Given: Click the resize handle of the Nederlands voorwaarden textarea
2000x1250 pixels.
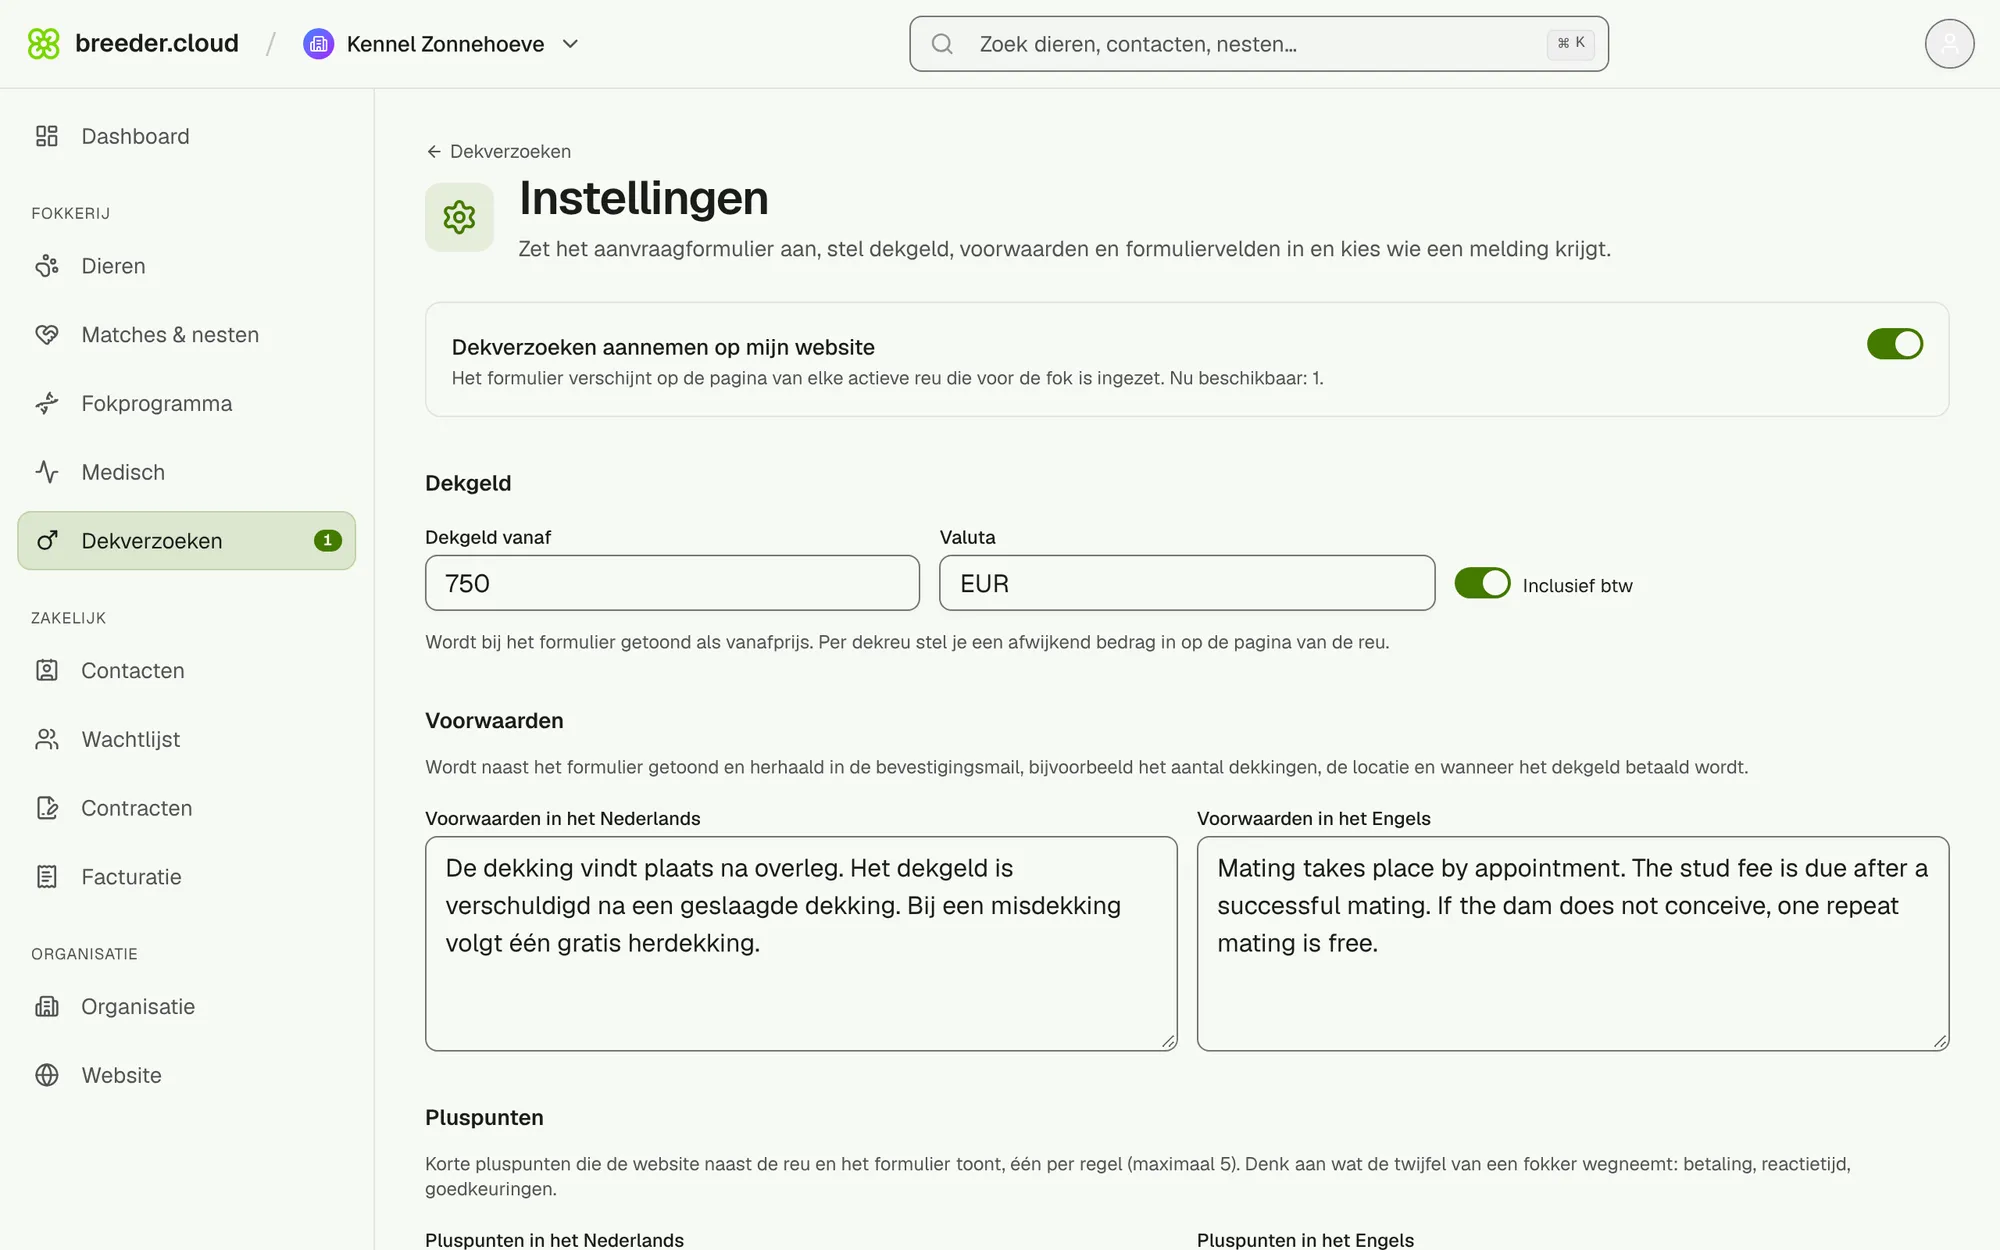Looking at the screenshot, I should (x=1168, y=1042).
